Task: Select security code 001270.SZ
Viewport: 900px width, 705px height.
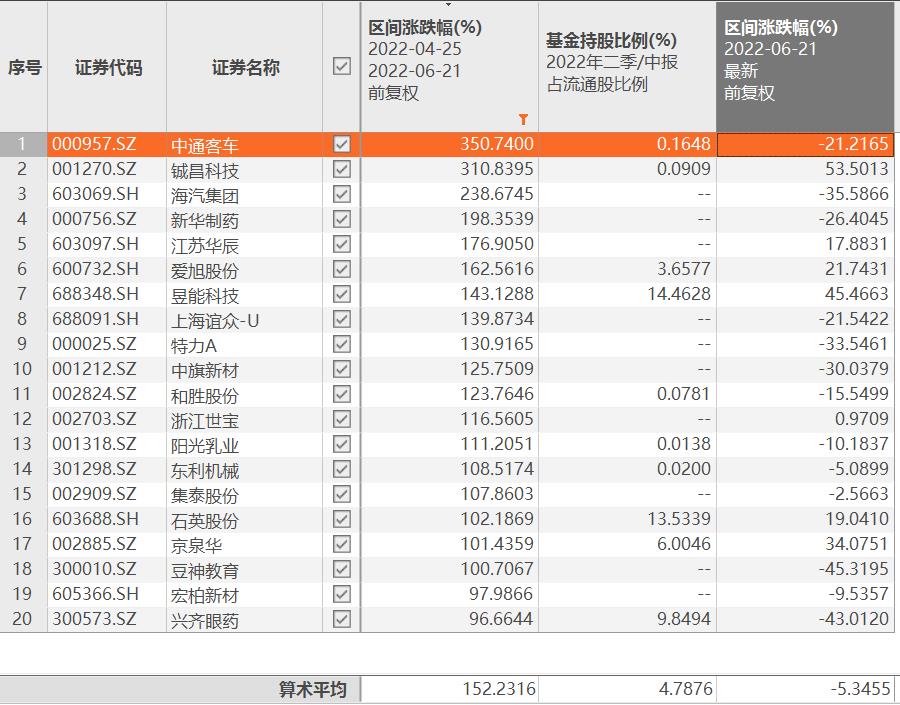Action: tap(94, 169)
